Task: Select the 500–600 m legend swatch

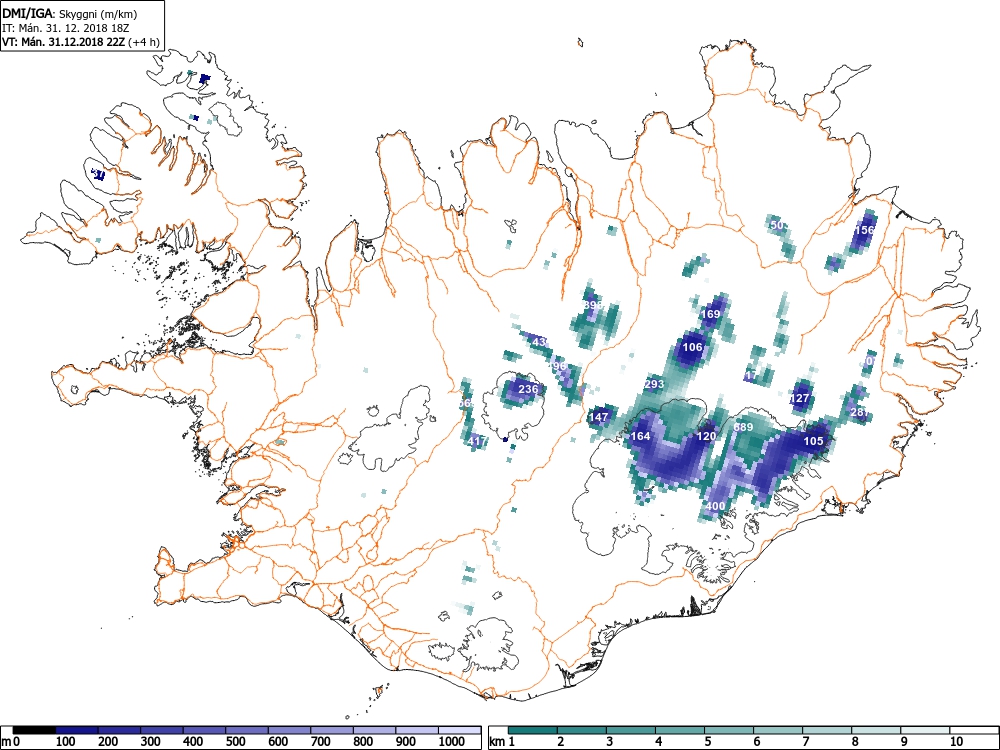Action: click(x=247, y=730)
